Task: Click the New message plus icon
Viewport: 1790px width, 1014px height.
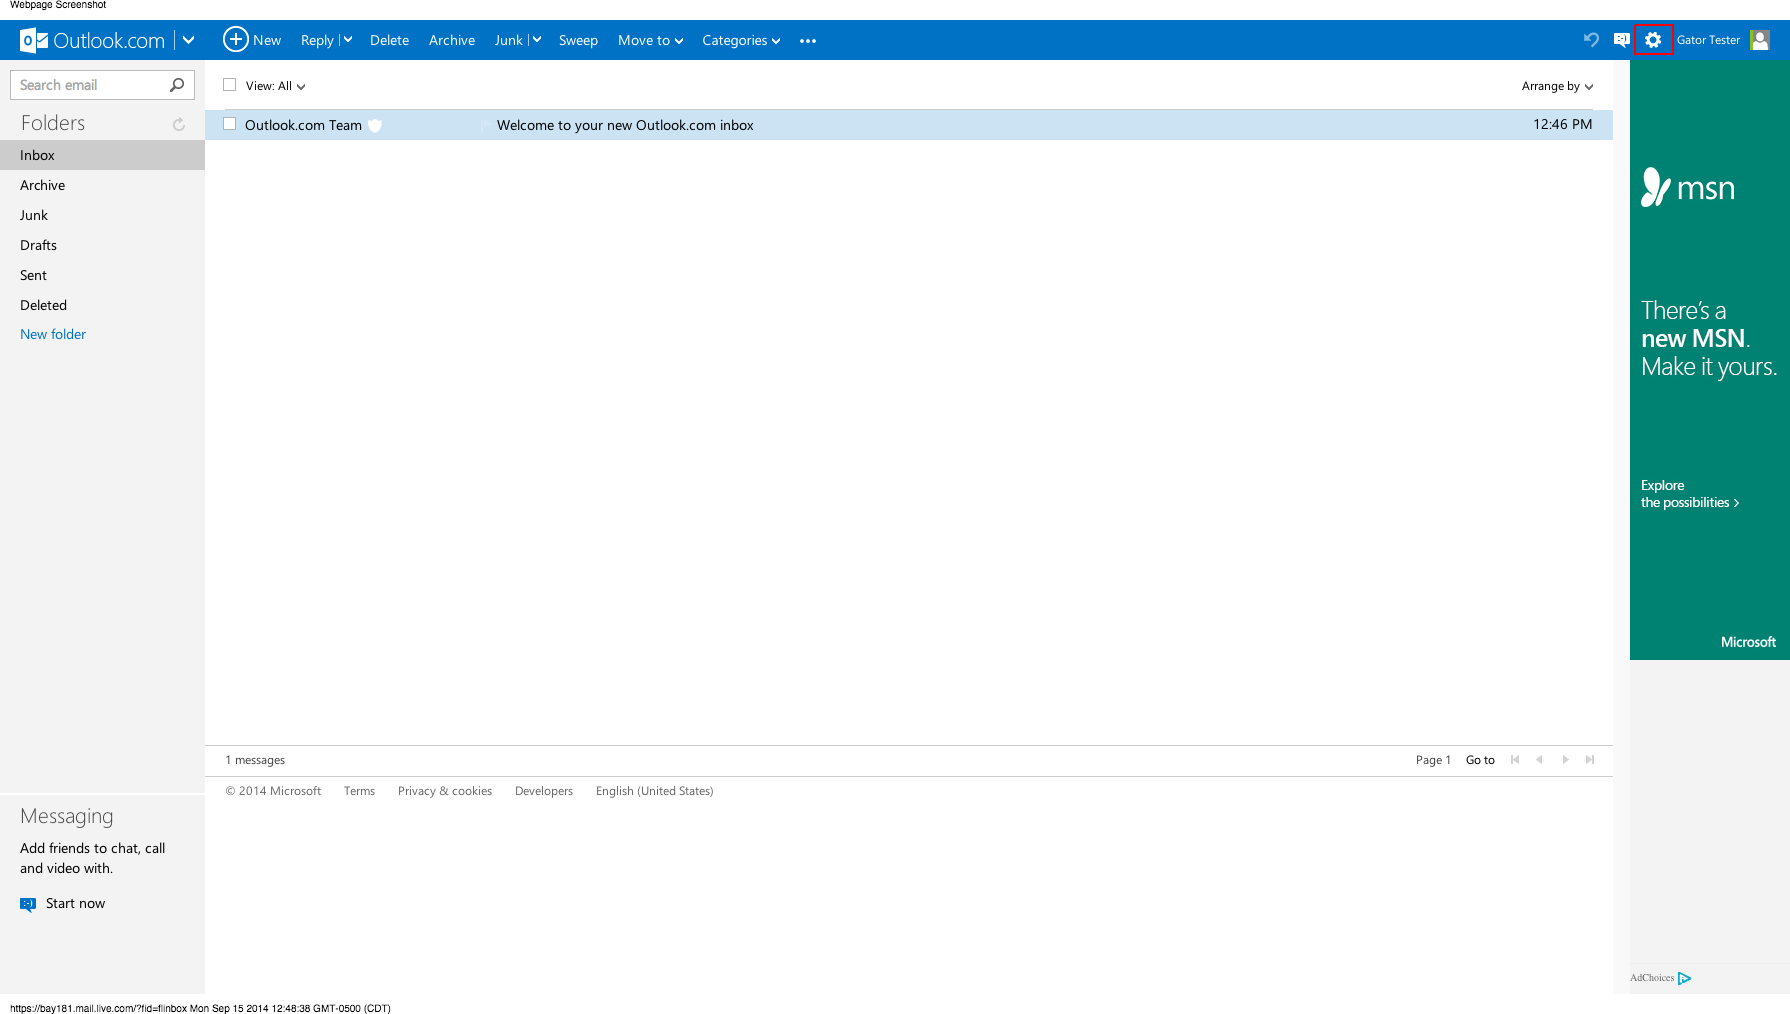Action: [236, 39]
